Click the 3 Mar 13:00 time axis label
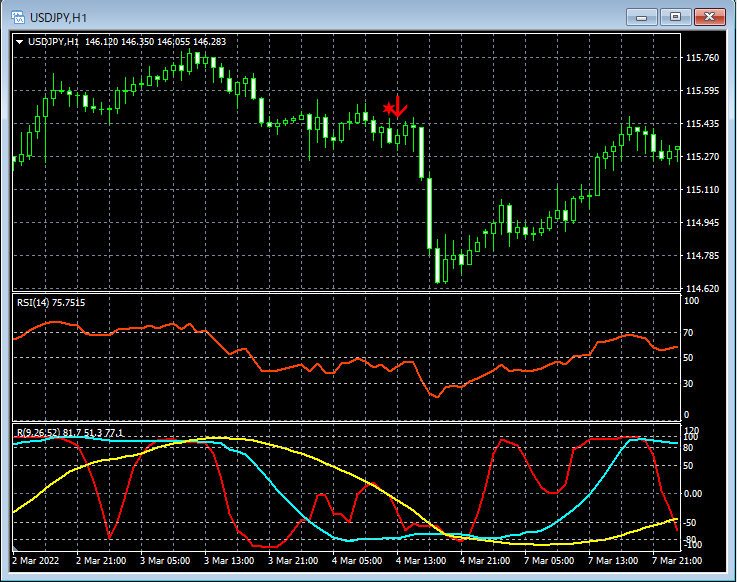 click(x=229, y=561)
